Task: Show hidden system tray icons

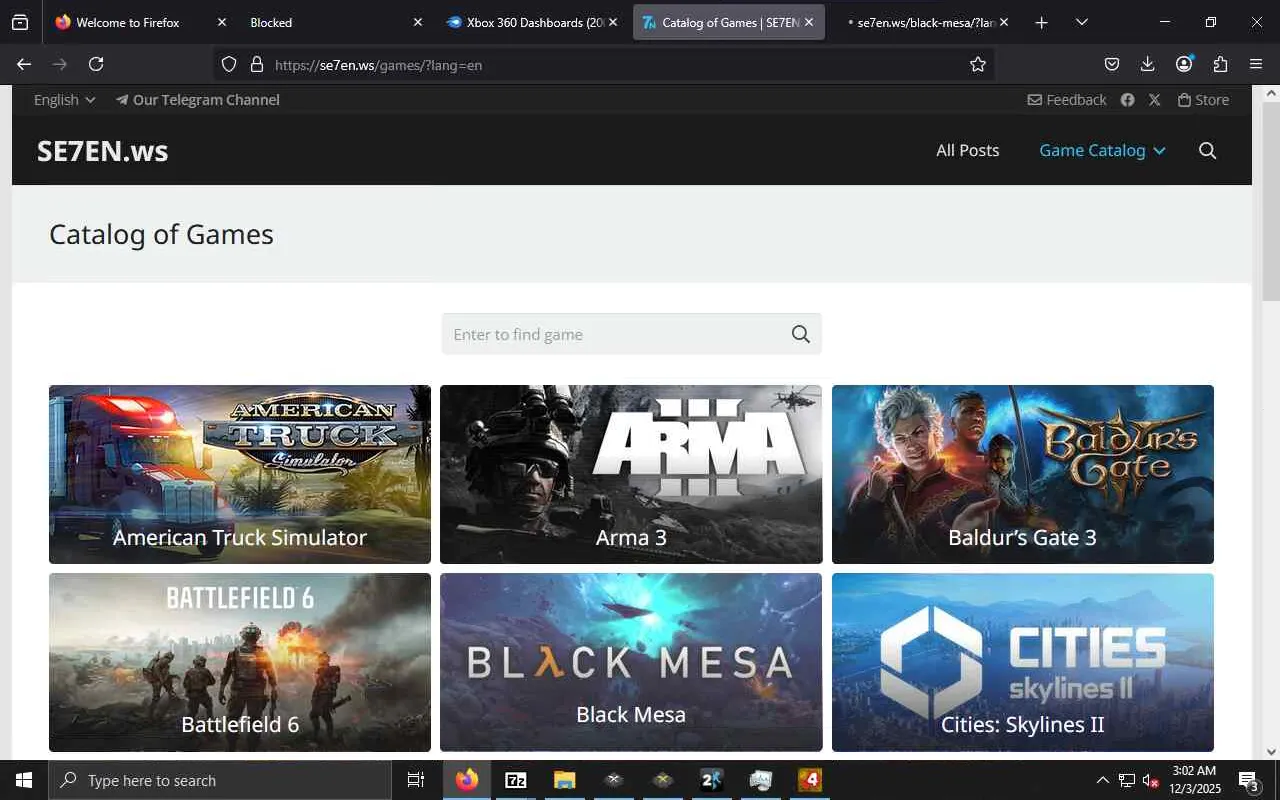Action: point(1102,780)
